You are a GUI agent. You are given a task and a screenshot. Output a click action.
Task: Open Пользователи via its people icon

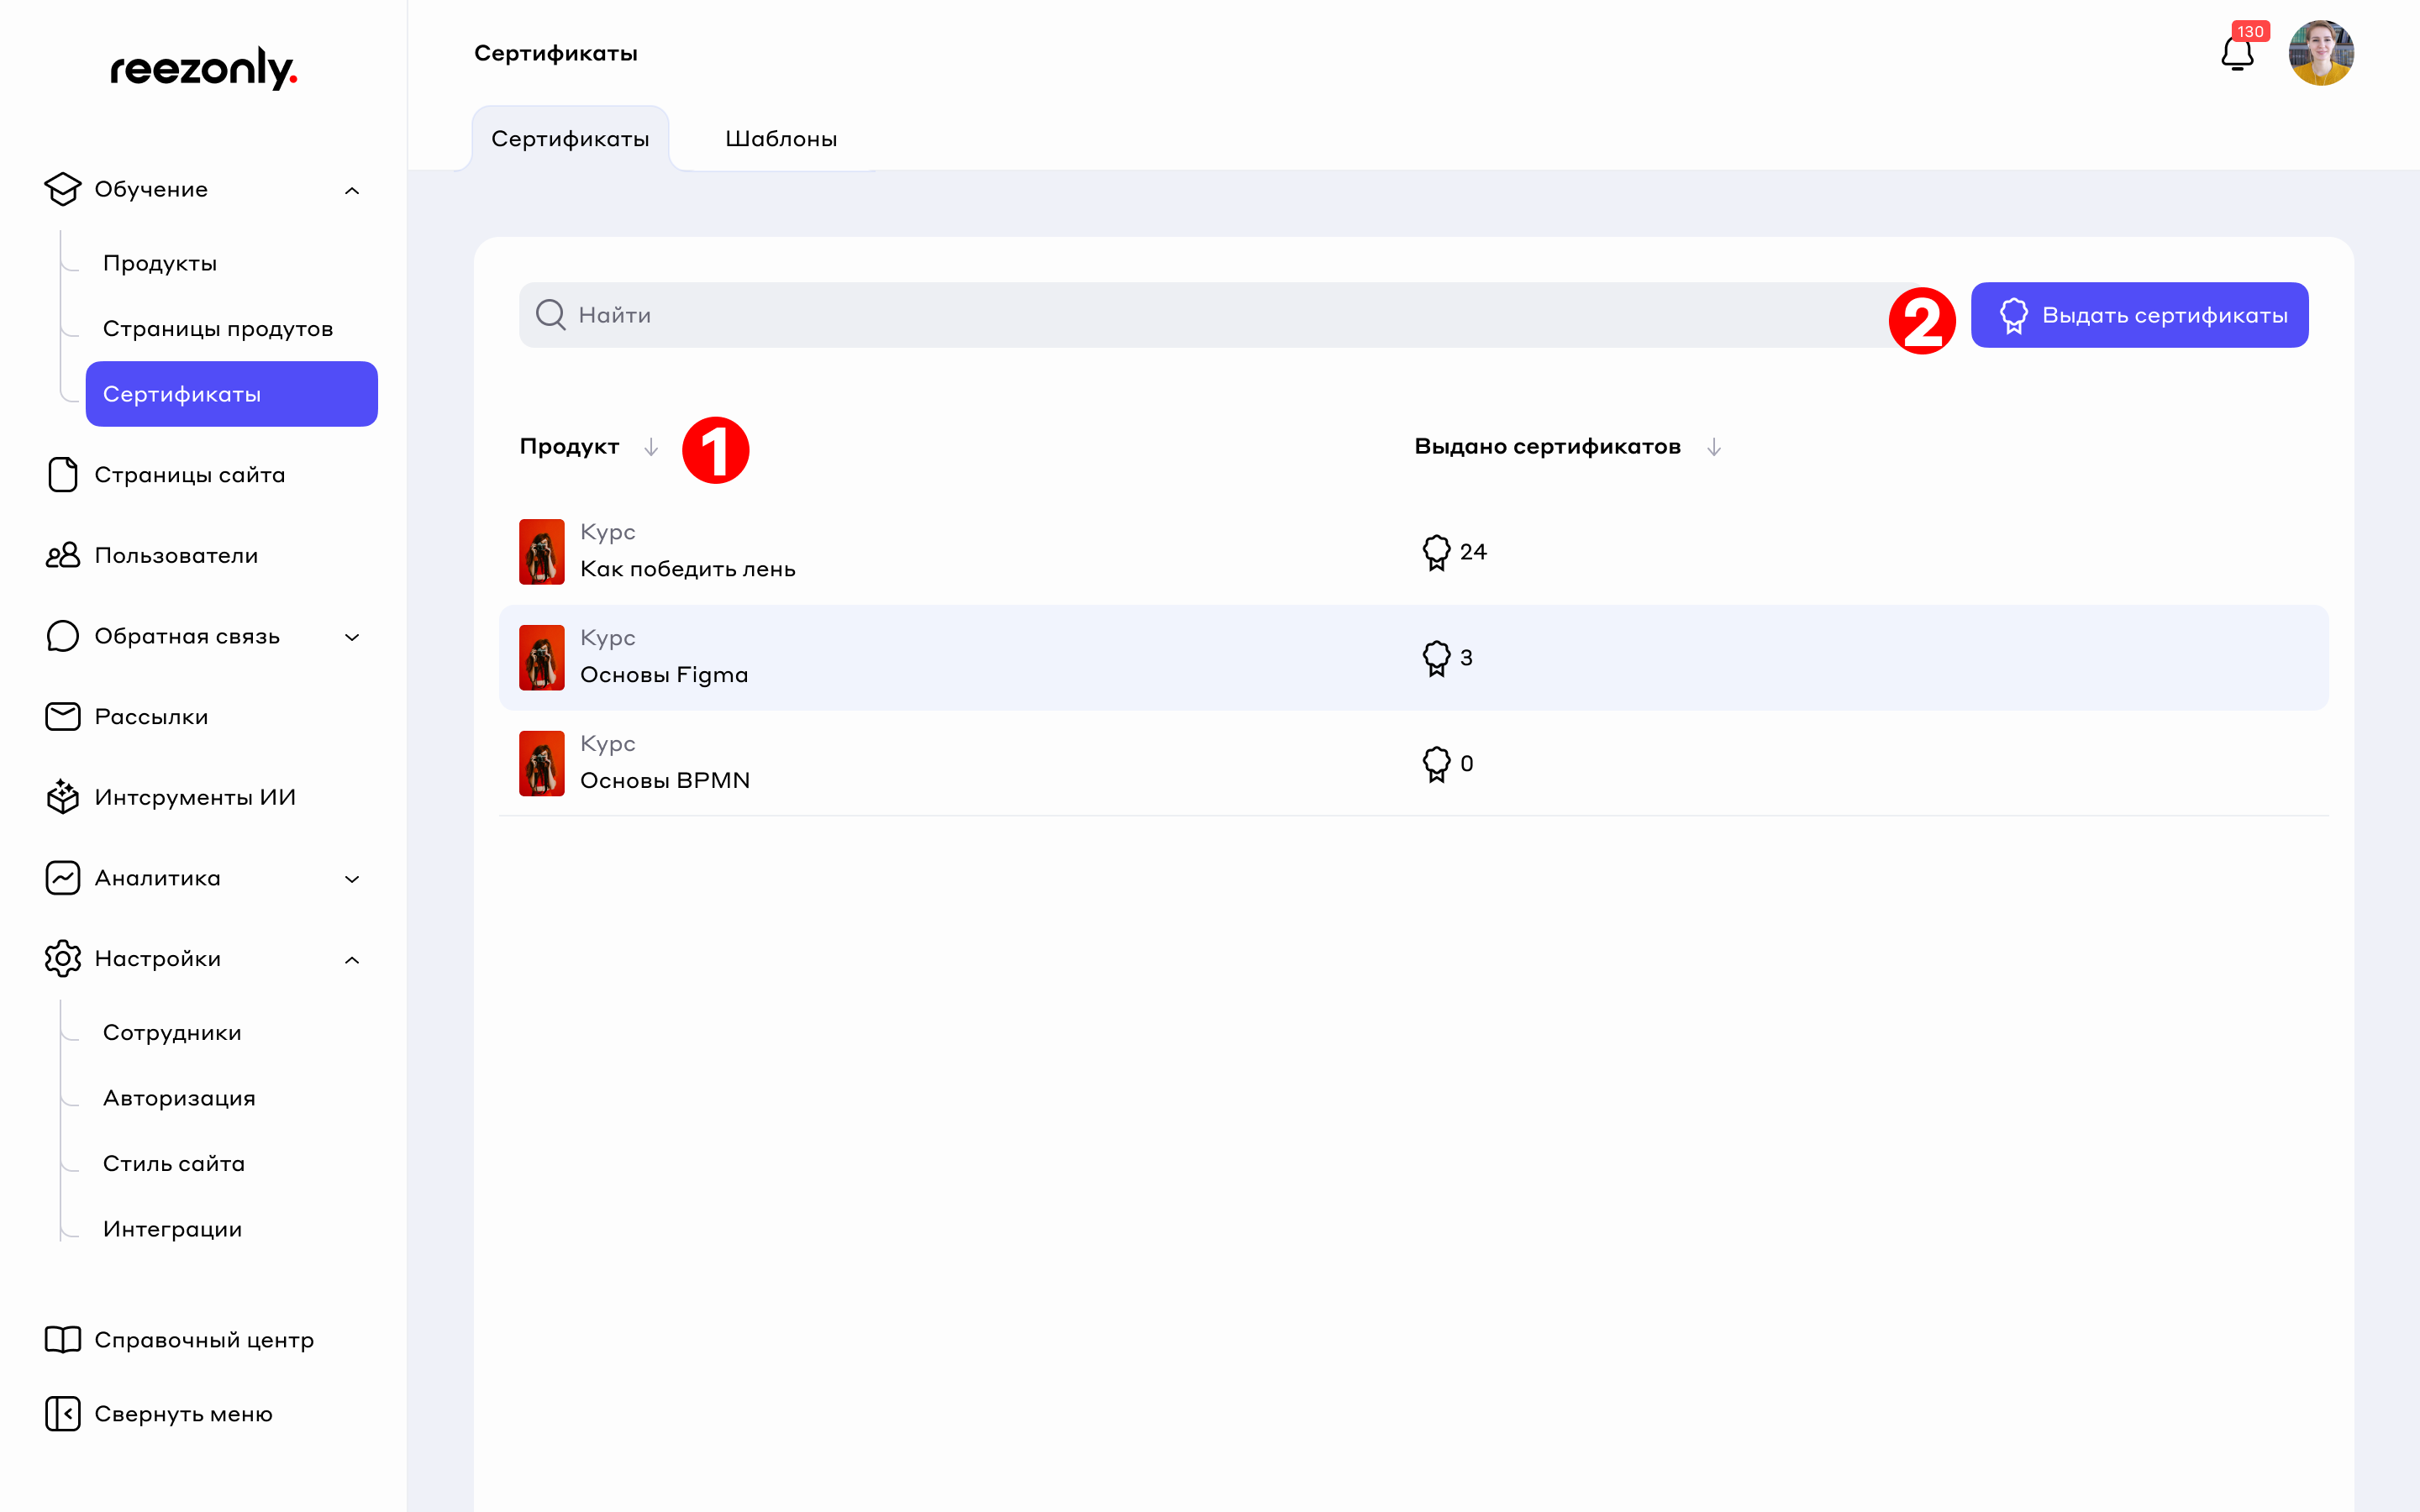click(x=62, y=555)
